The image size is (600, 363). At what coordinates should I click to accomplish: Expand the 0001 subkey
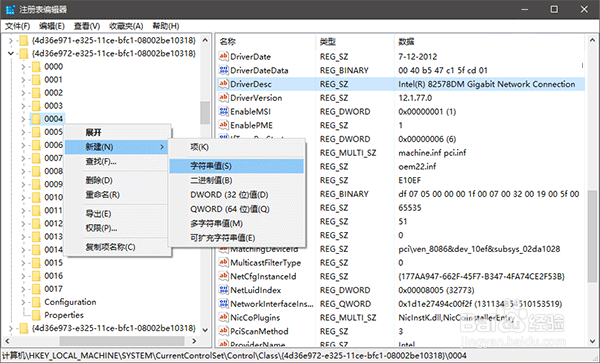[x=23, y=80]
